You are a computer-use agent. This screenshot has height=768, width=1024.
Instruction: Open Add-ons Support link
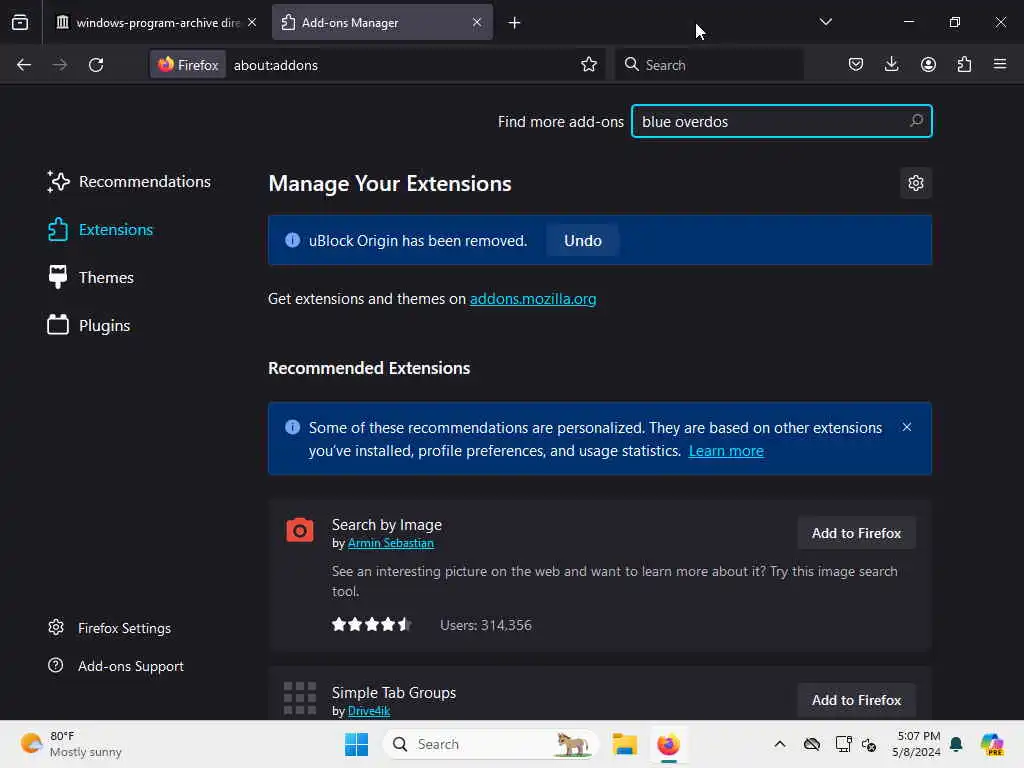(116, 666)
